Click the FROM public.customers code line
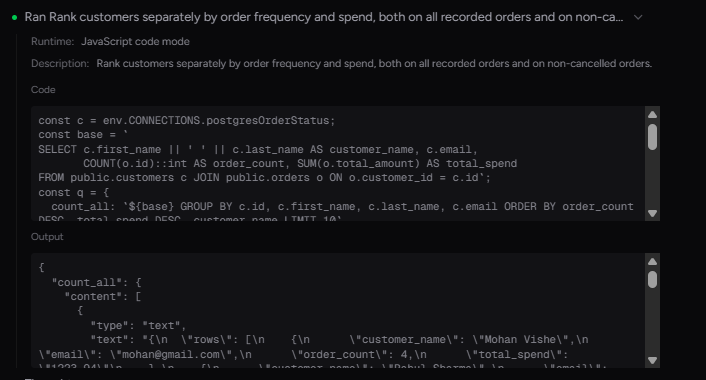Image resolution: width=706 pixels, height=380 pixels. pos(264,177)
